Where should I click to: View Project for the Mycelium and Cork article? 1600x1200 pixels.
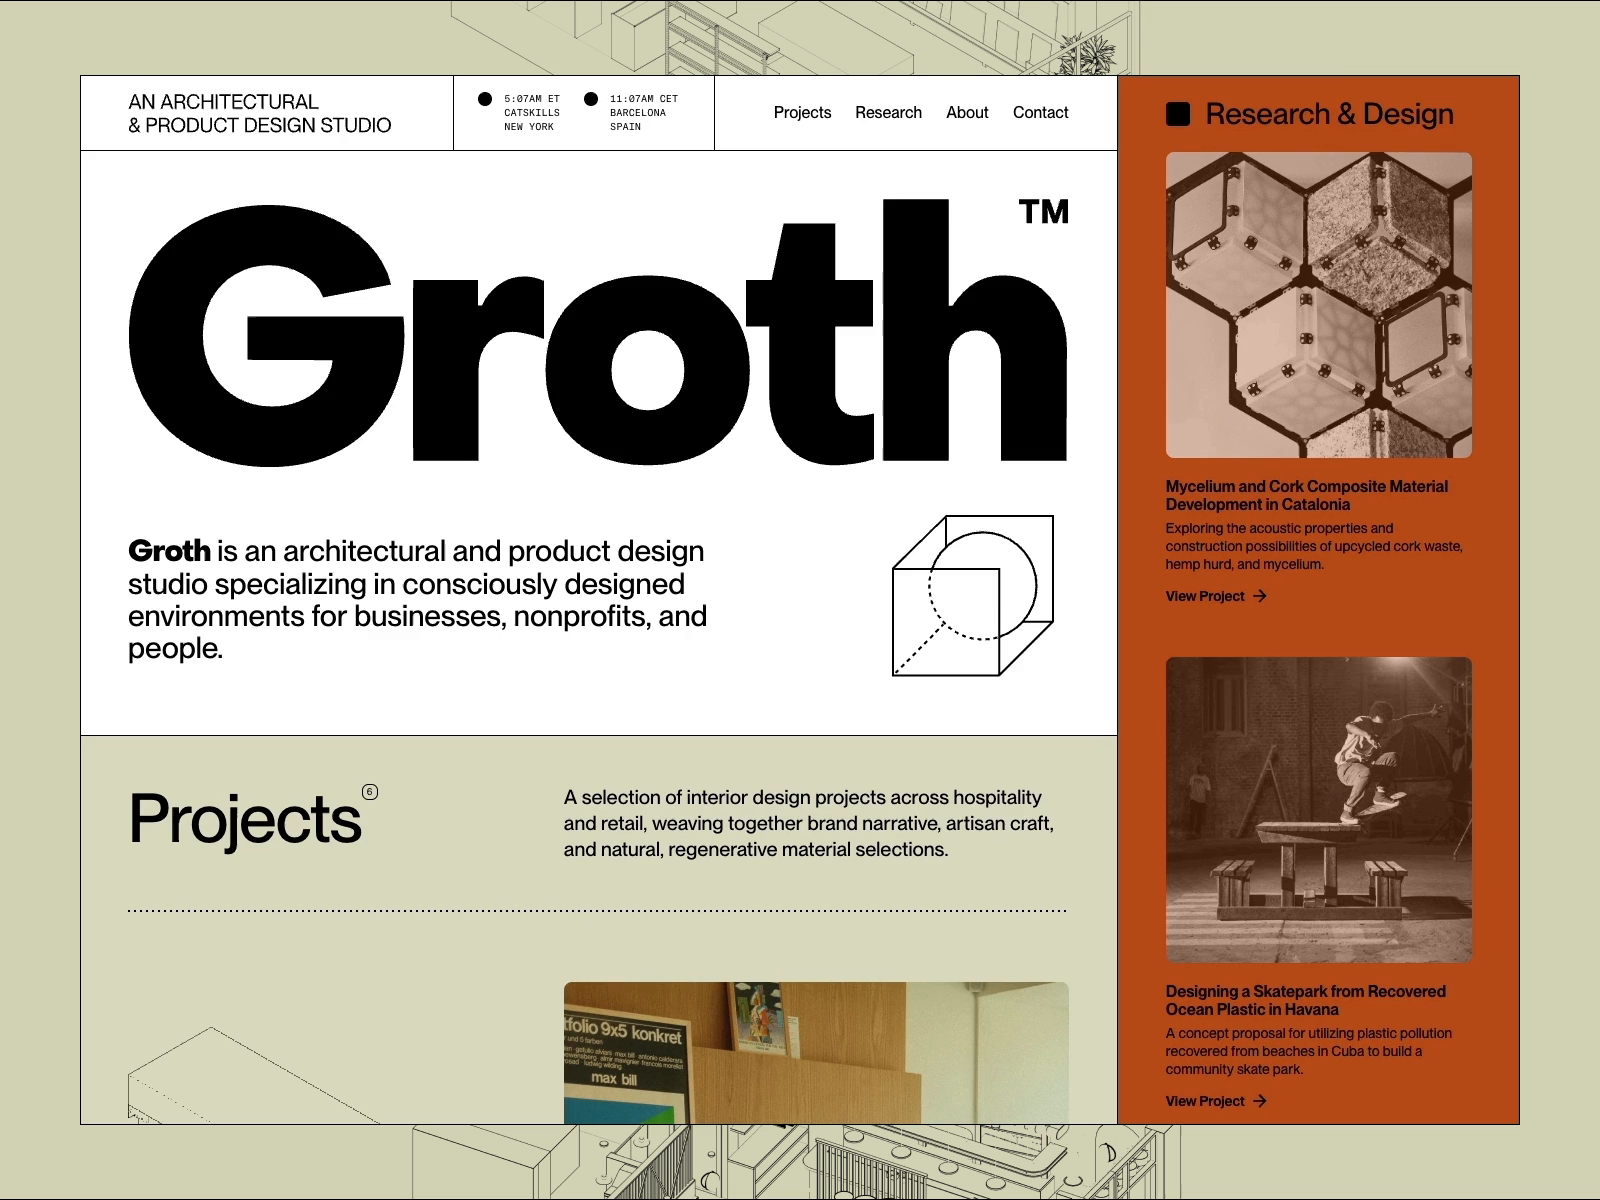click(1205, 596)
